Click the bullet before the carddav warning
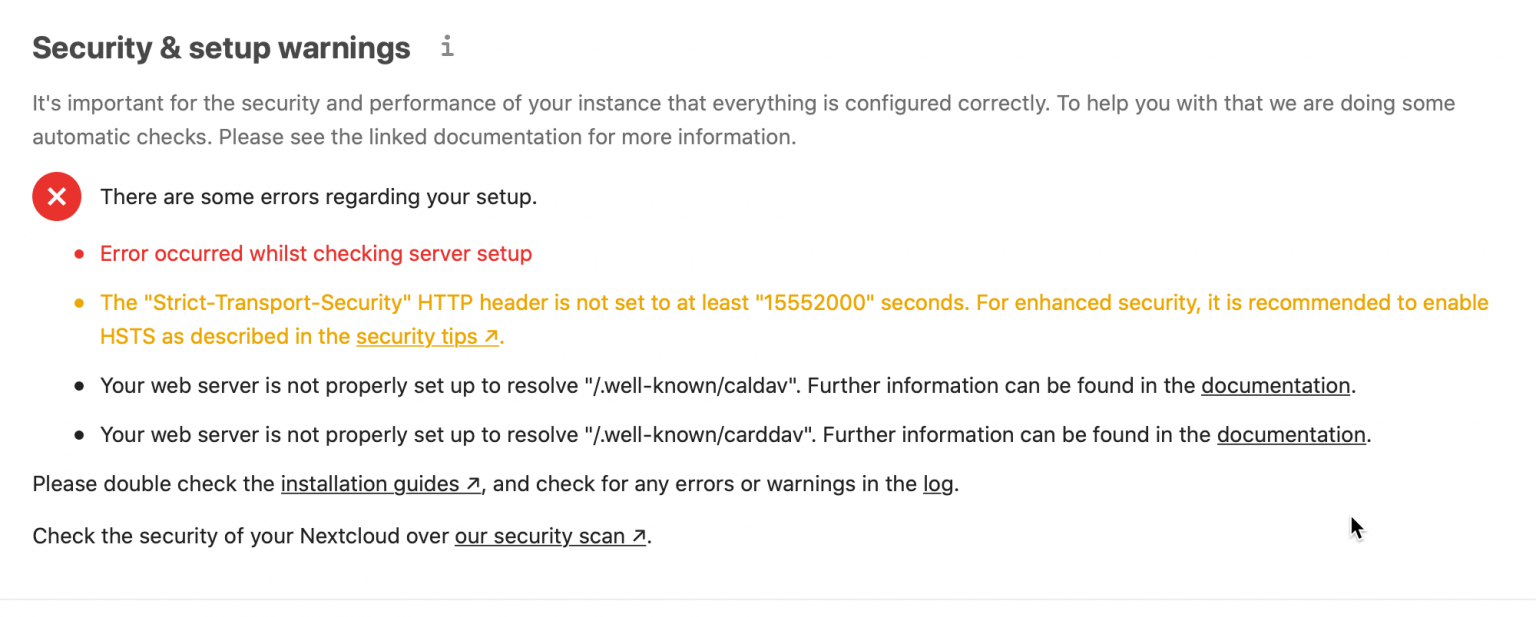 pos(78,434)
